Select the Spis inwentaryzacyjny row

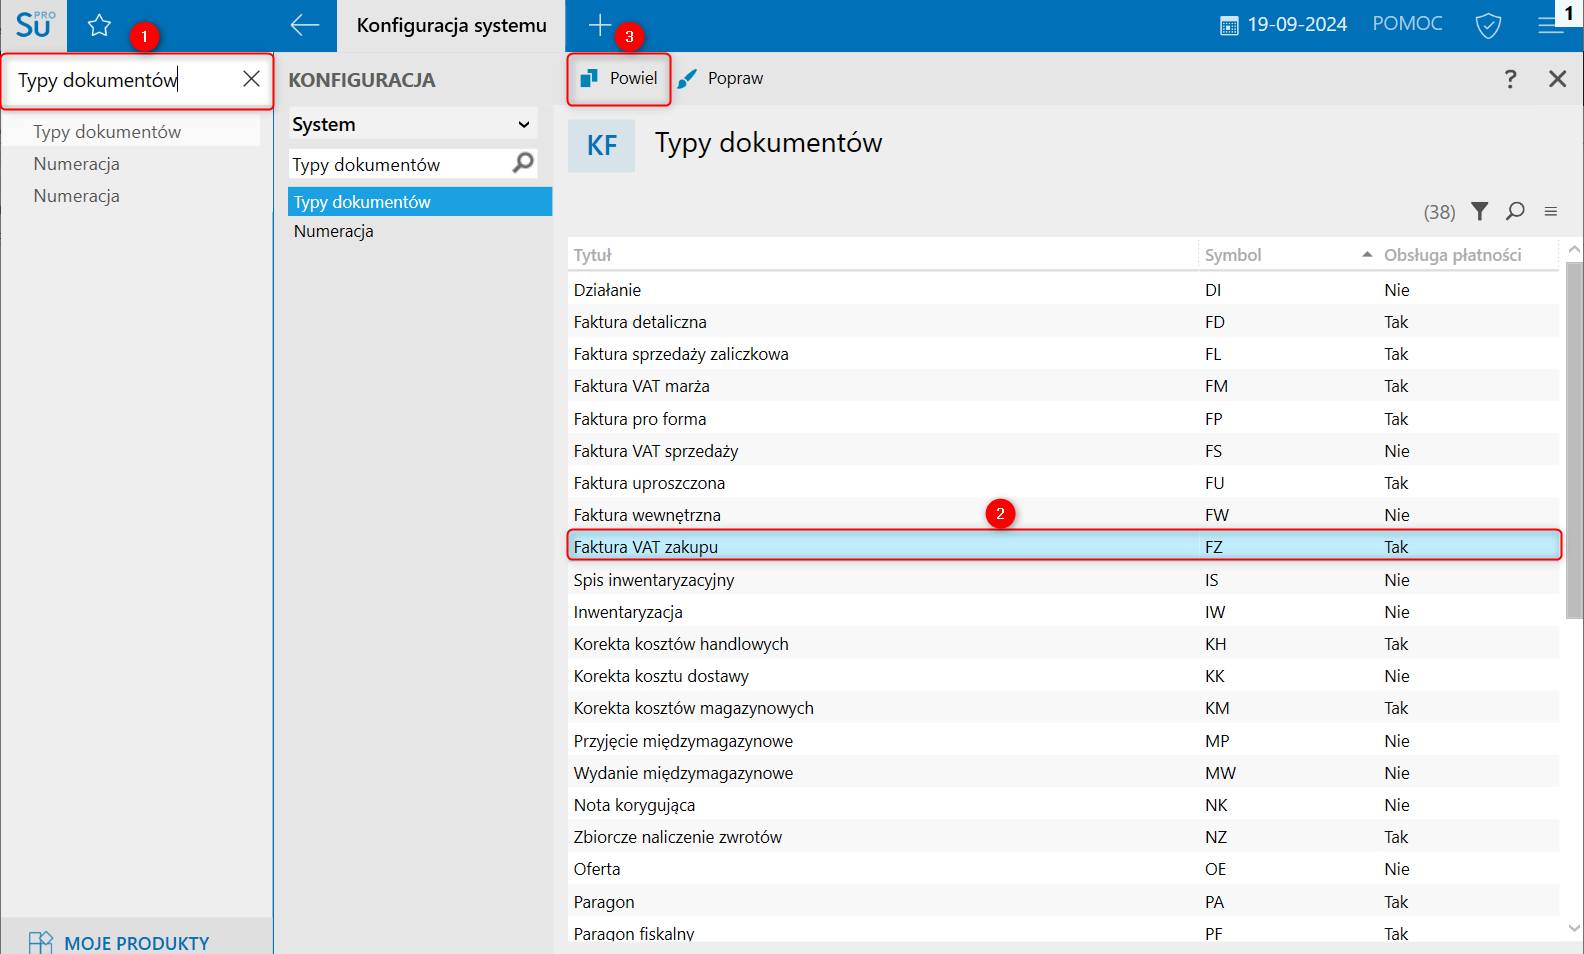pos(1063,580)
